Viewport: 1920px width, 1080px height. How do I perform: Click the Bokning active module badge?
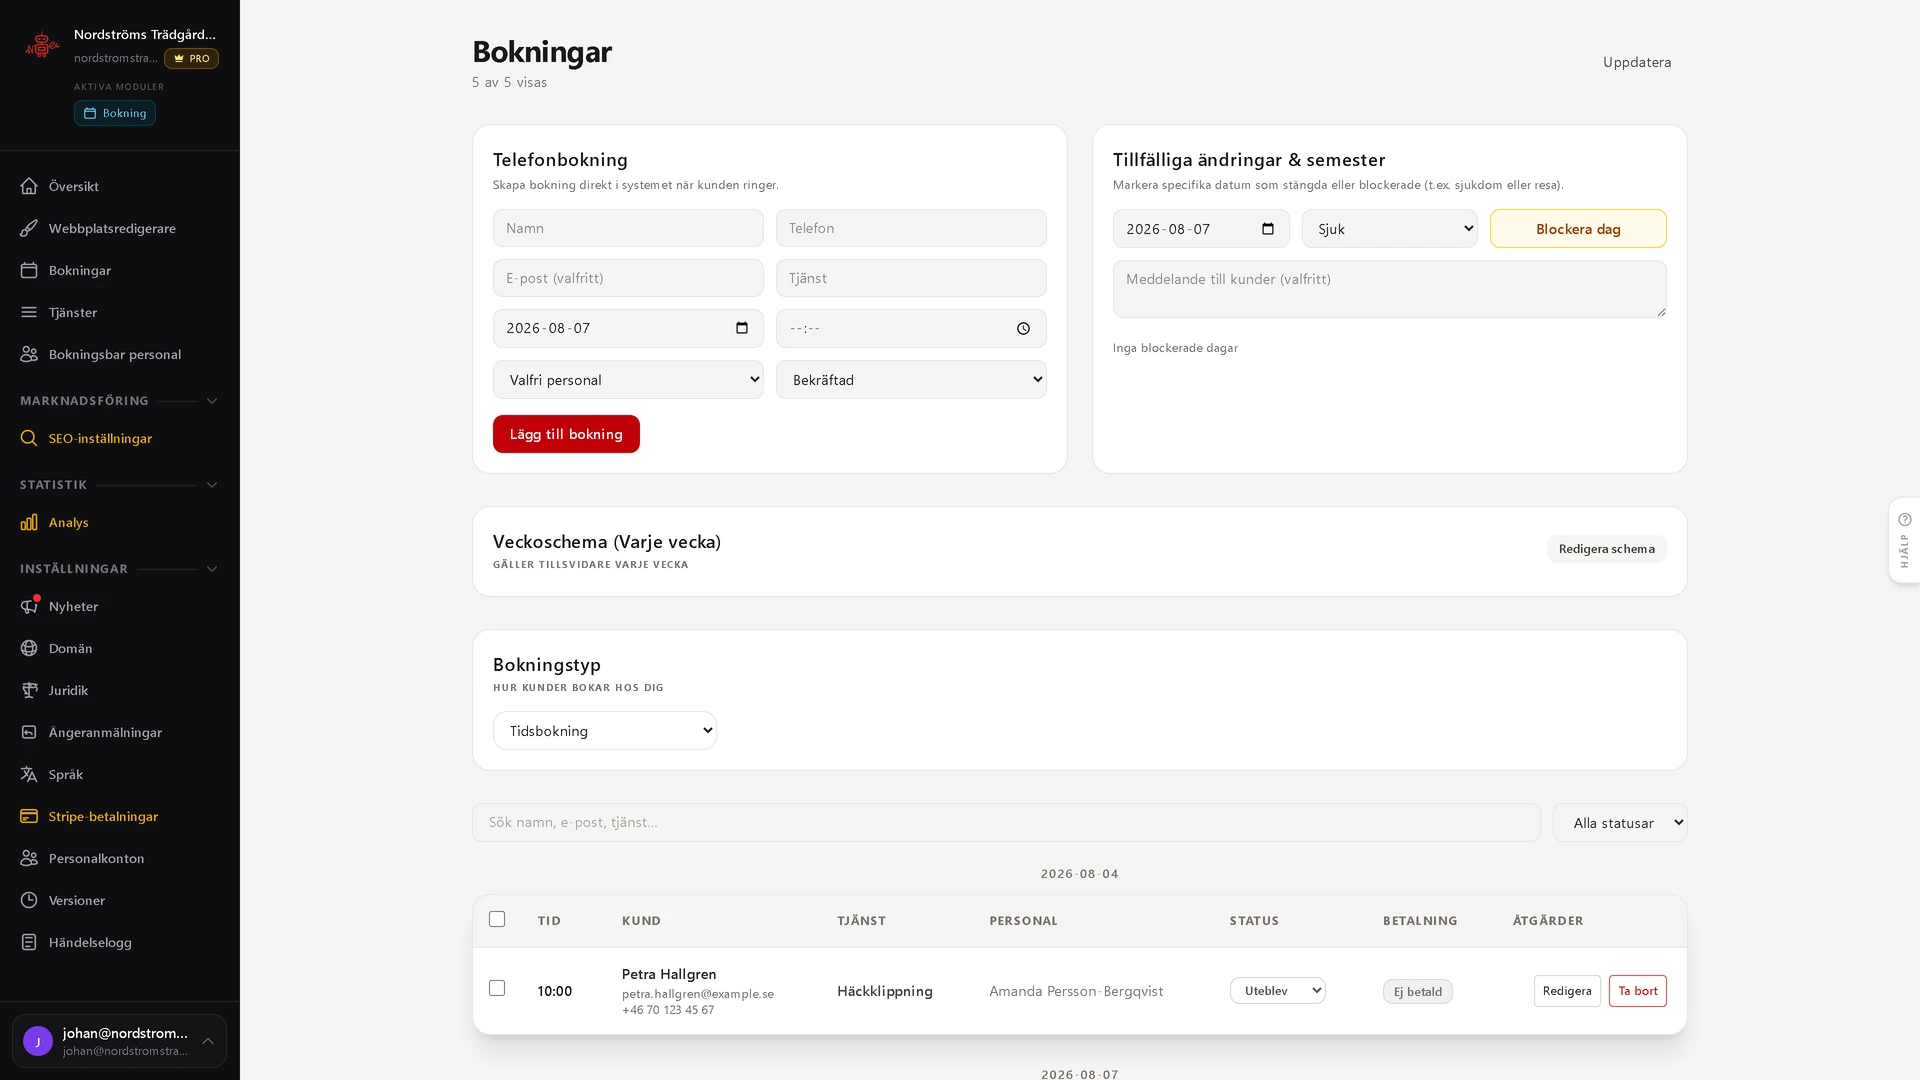[115, 113]
